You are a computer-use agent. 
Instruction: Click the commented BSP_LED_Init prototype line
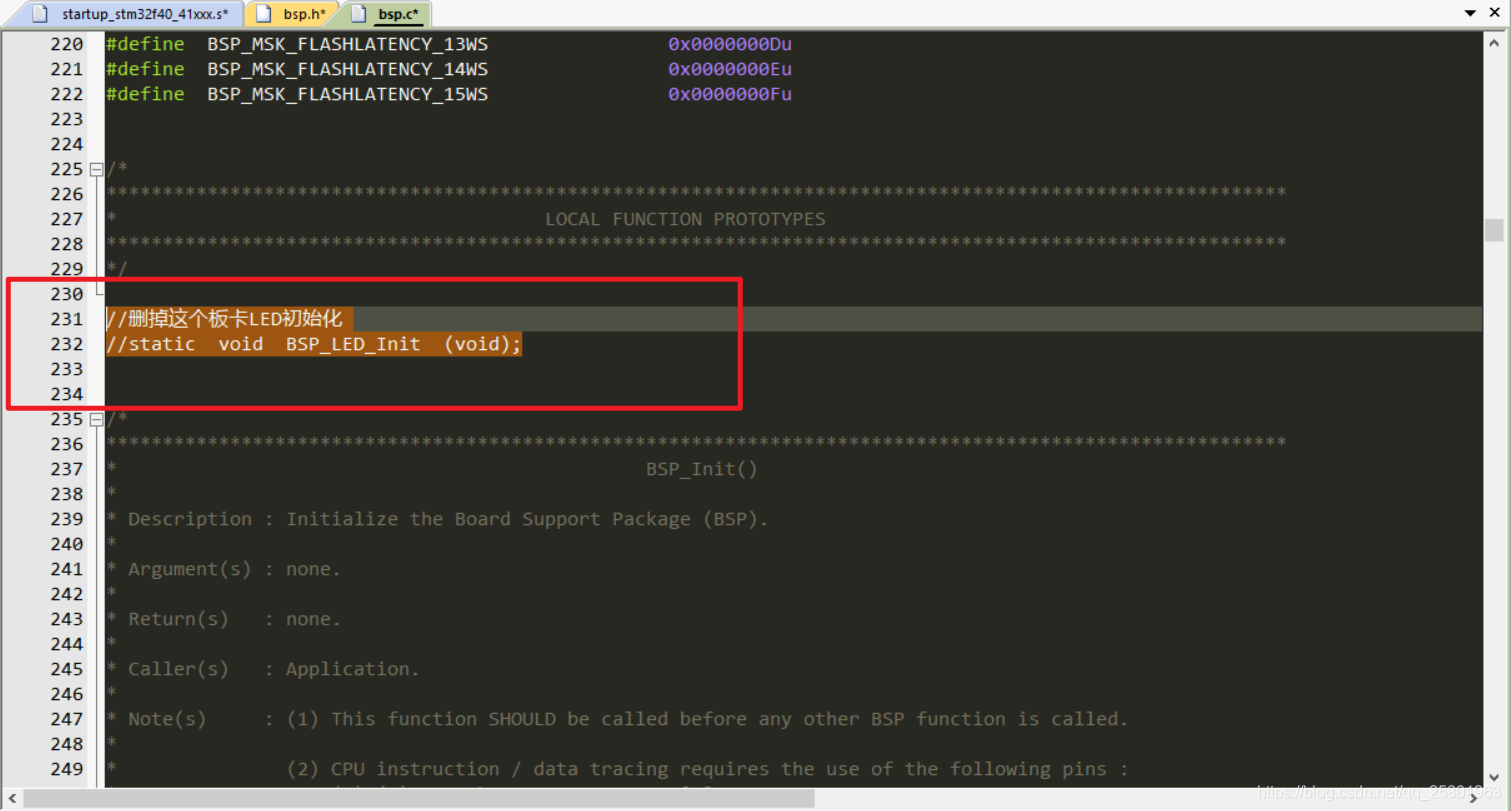click(x=314, y=344)
